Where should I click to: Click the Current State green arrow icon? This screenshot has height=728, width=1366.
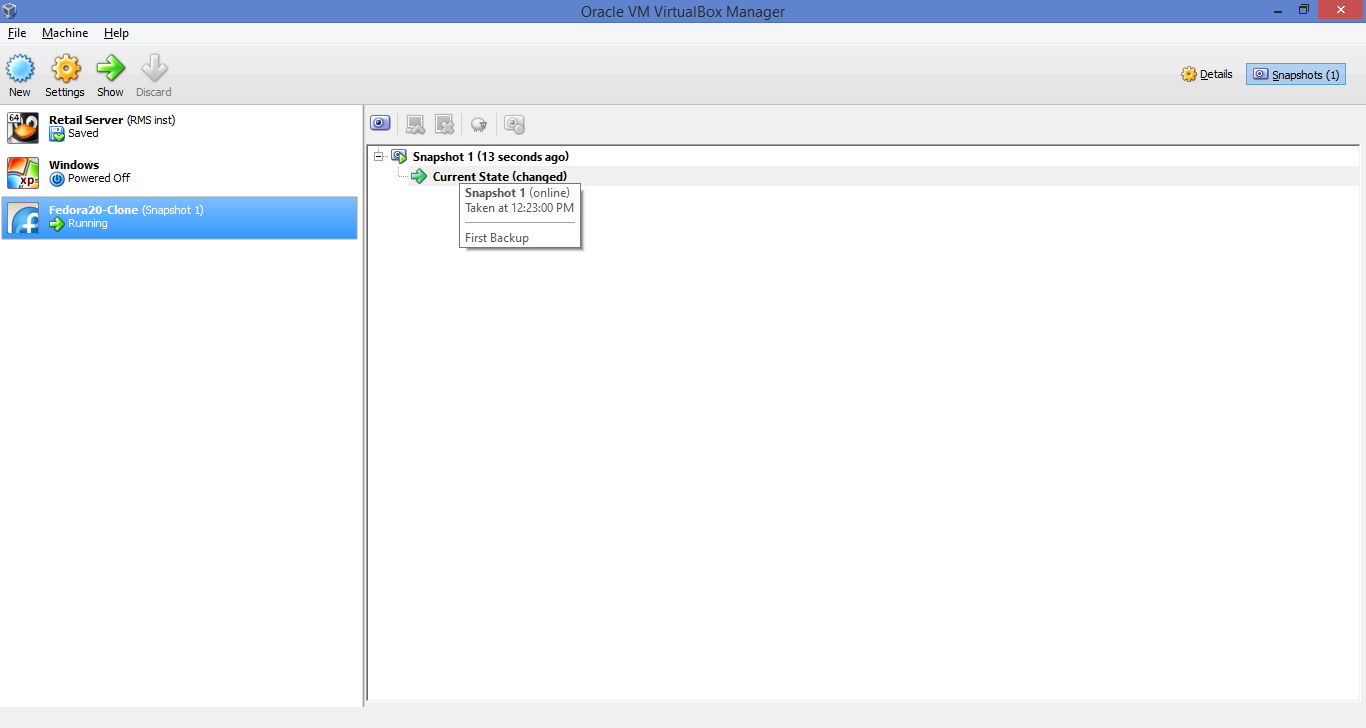click(x=419, y=176)
